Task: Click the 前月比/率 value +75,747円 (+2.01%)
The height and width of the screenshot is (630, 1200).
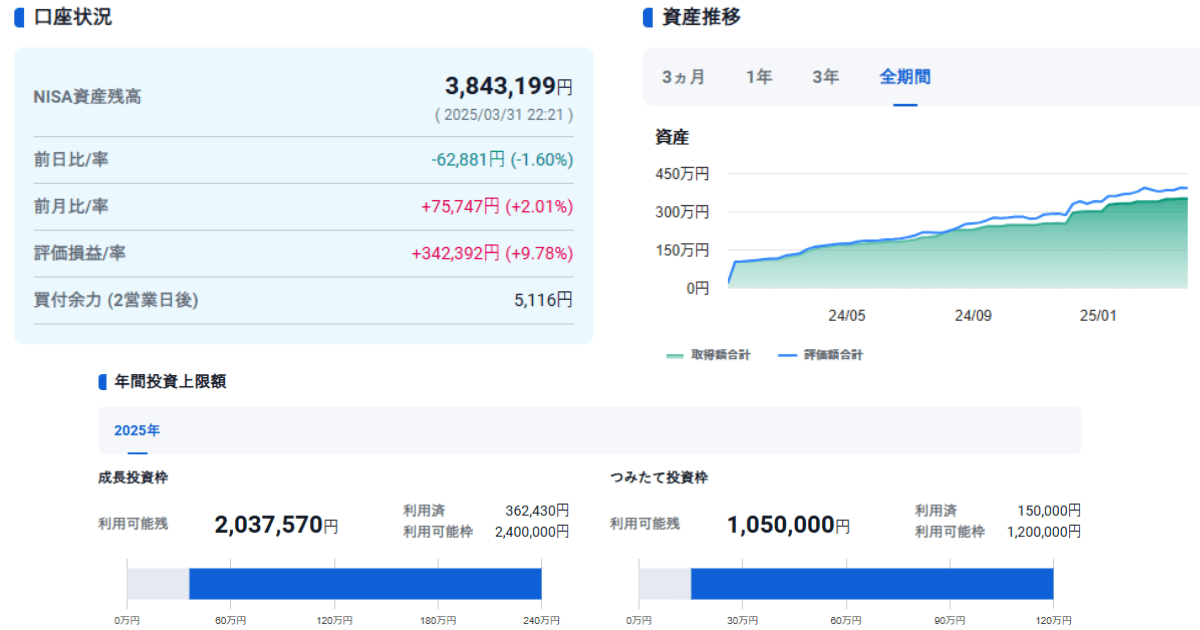Action: pos(497,207)
